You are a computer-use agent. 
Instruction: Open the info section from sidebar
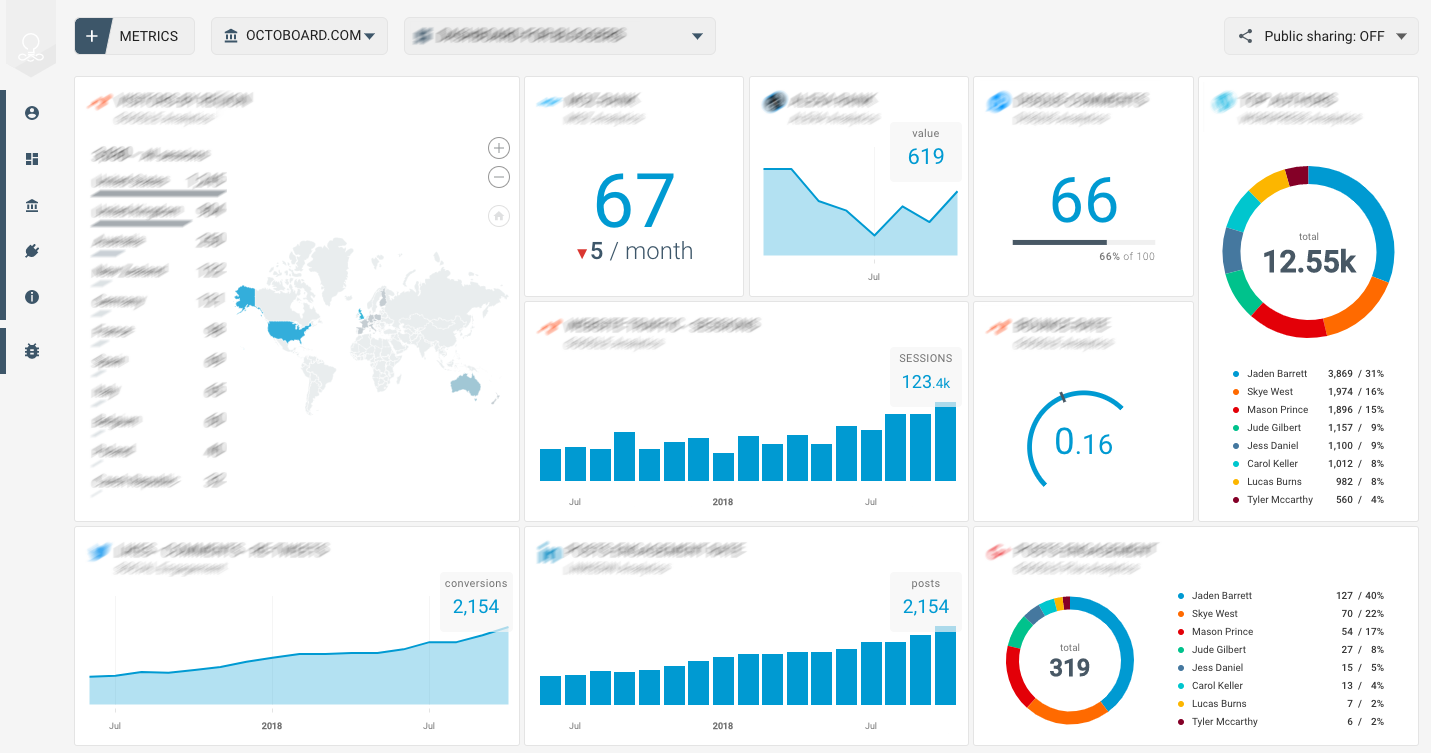[x=31, y=297]
